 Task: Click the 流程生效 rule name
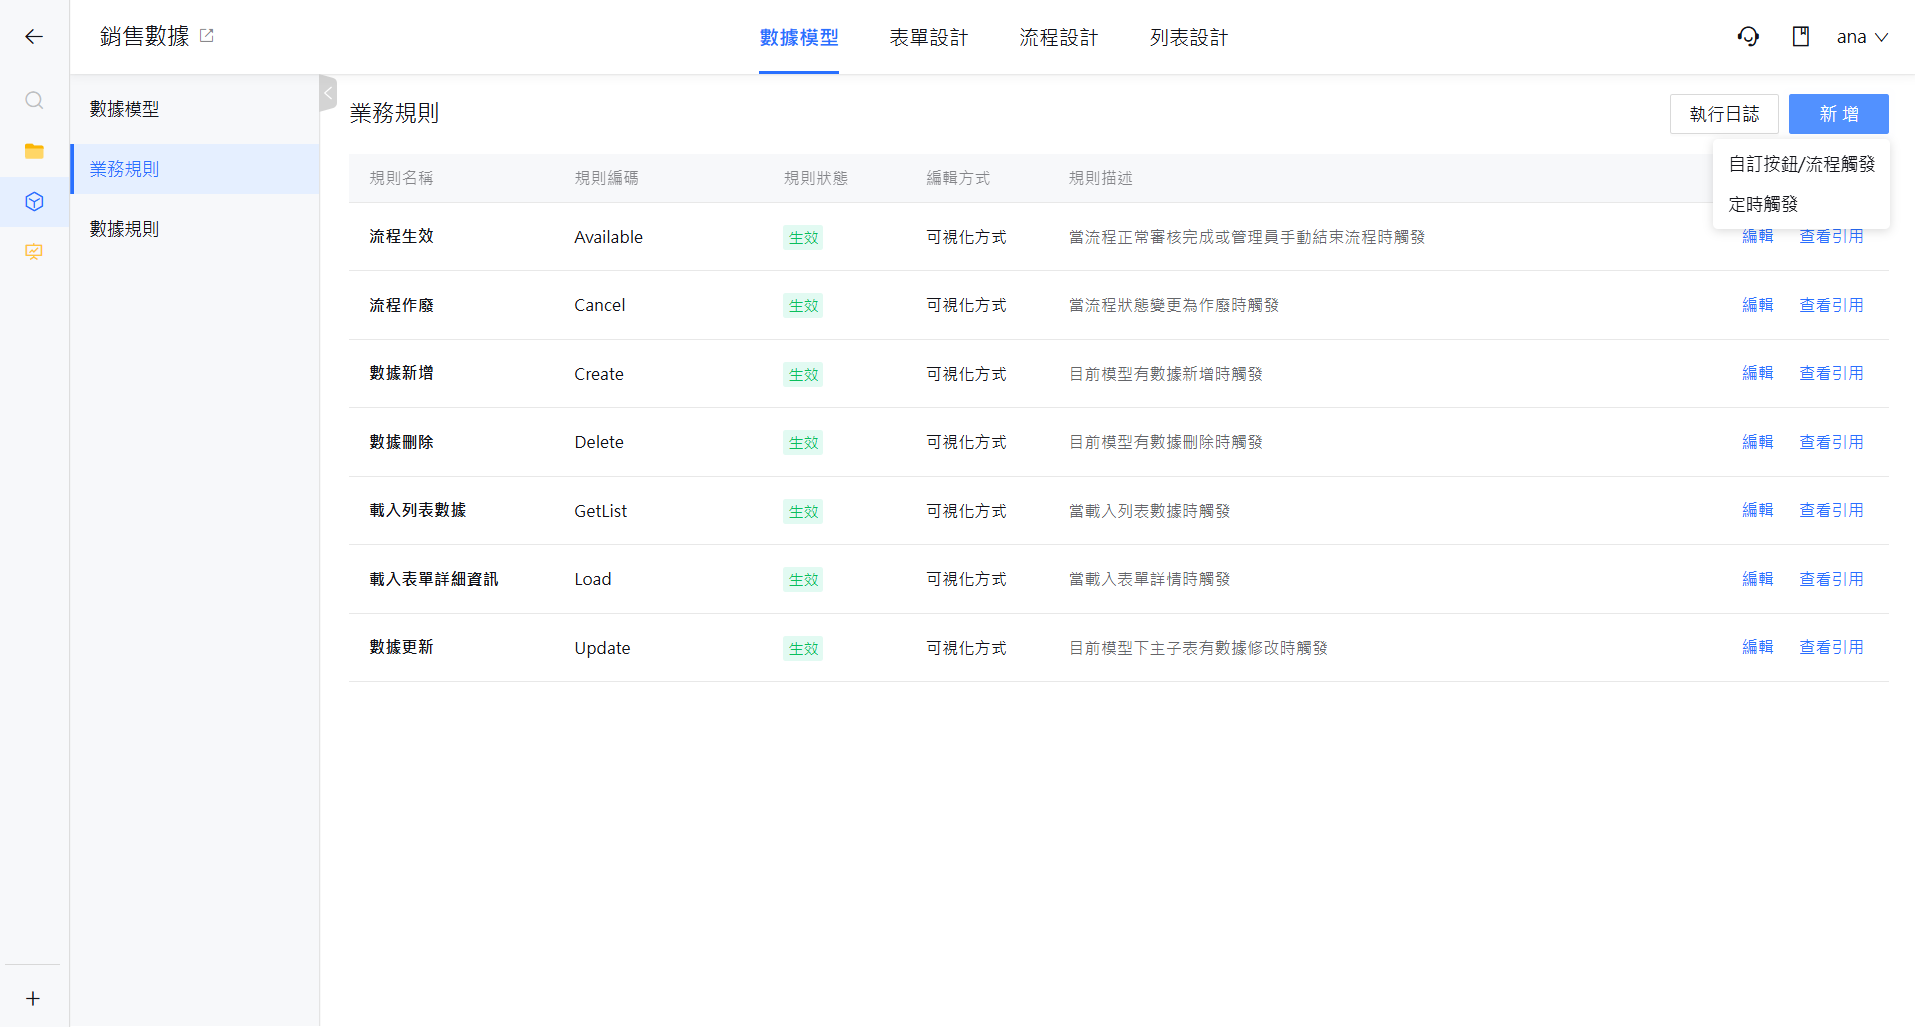[401, 236]
